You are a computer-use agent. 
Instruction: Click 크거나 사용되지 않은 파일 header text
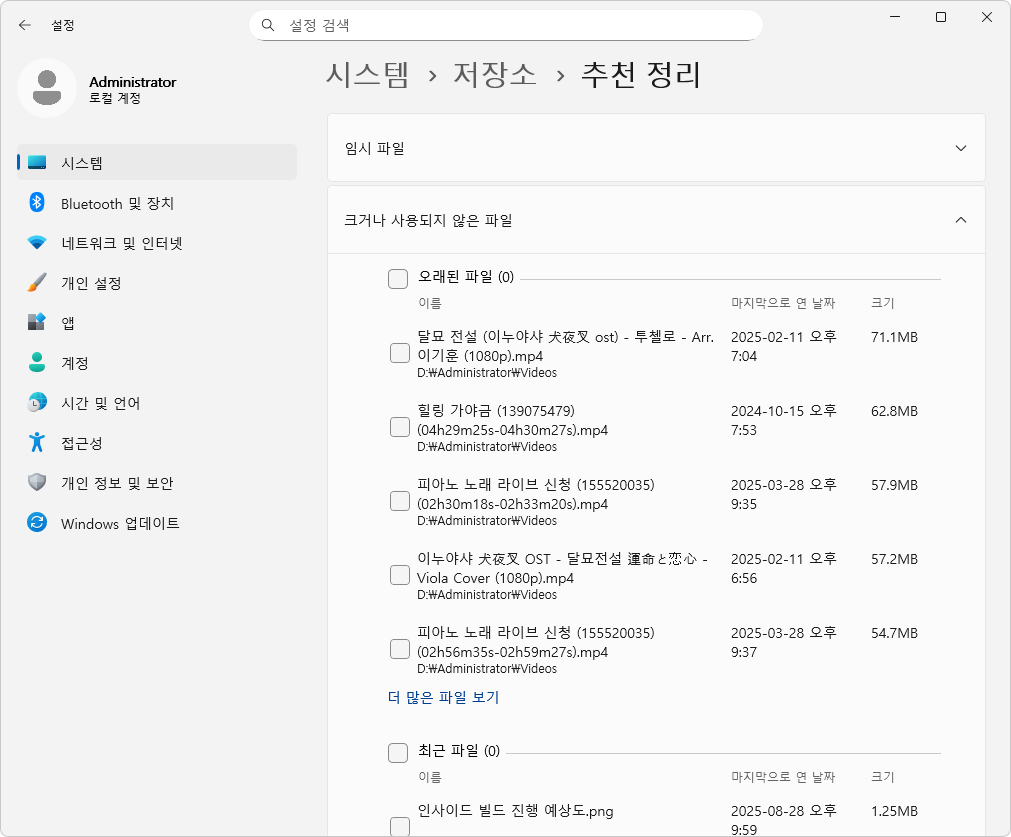coord(428,220)
